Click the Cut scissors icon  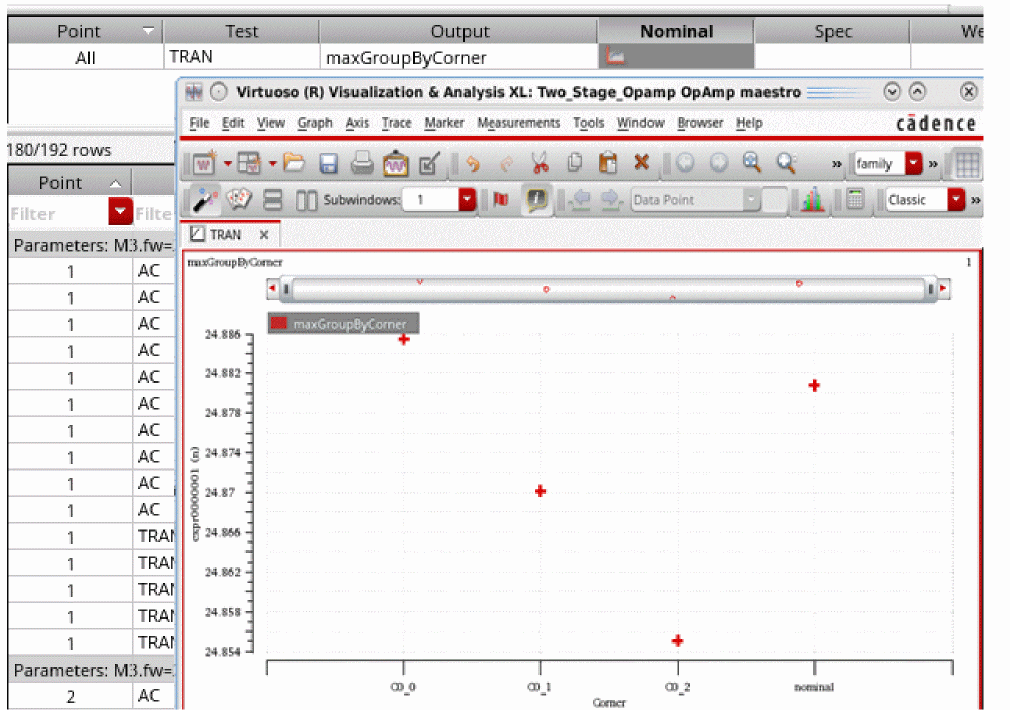540,163
